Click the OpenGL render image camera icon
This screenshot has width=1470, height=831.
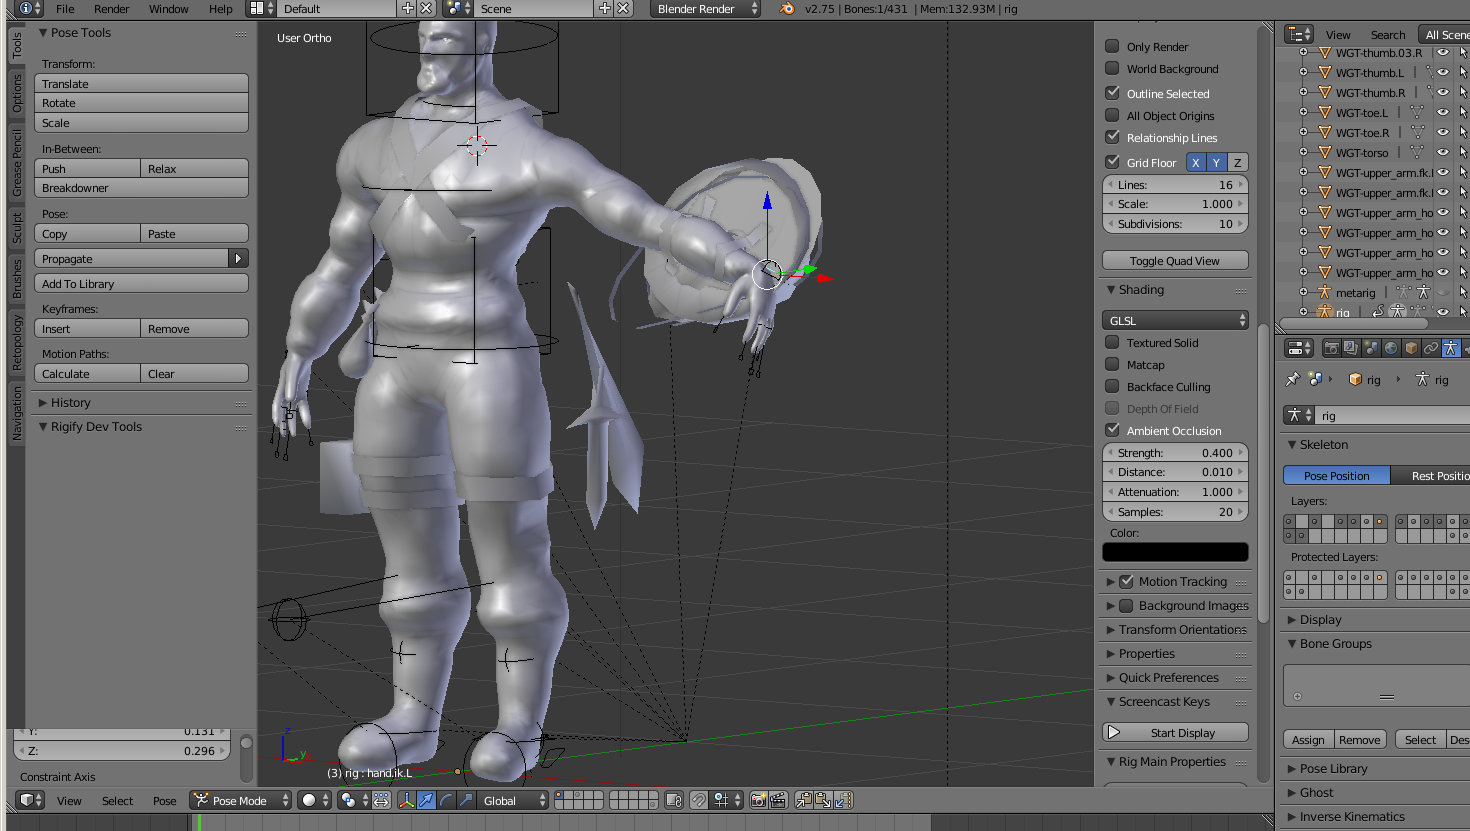click(x=759, y=800)
